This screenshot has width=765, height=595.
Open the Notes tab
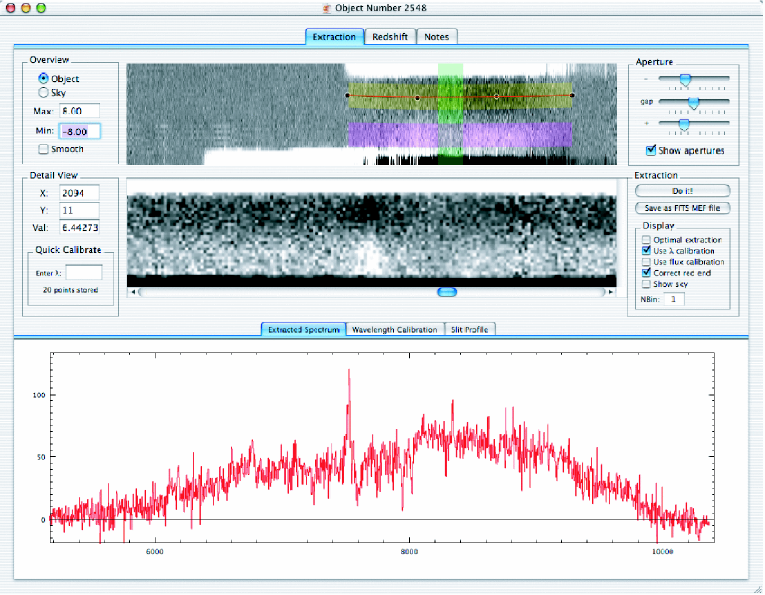click(x=436, y=36)
